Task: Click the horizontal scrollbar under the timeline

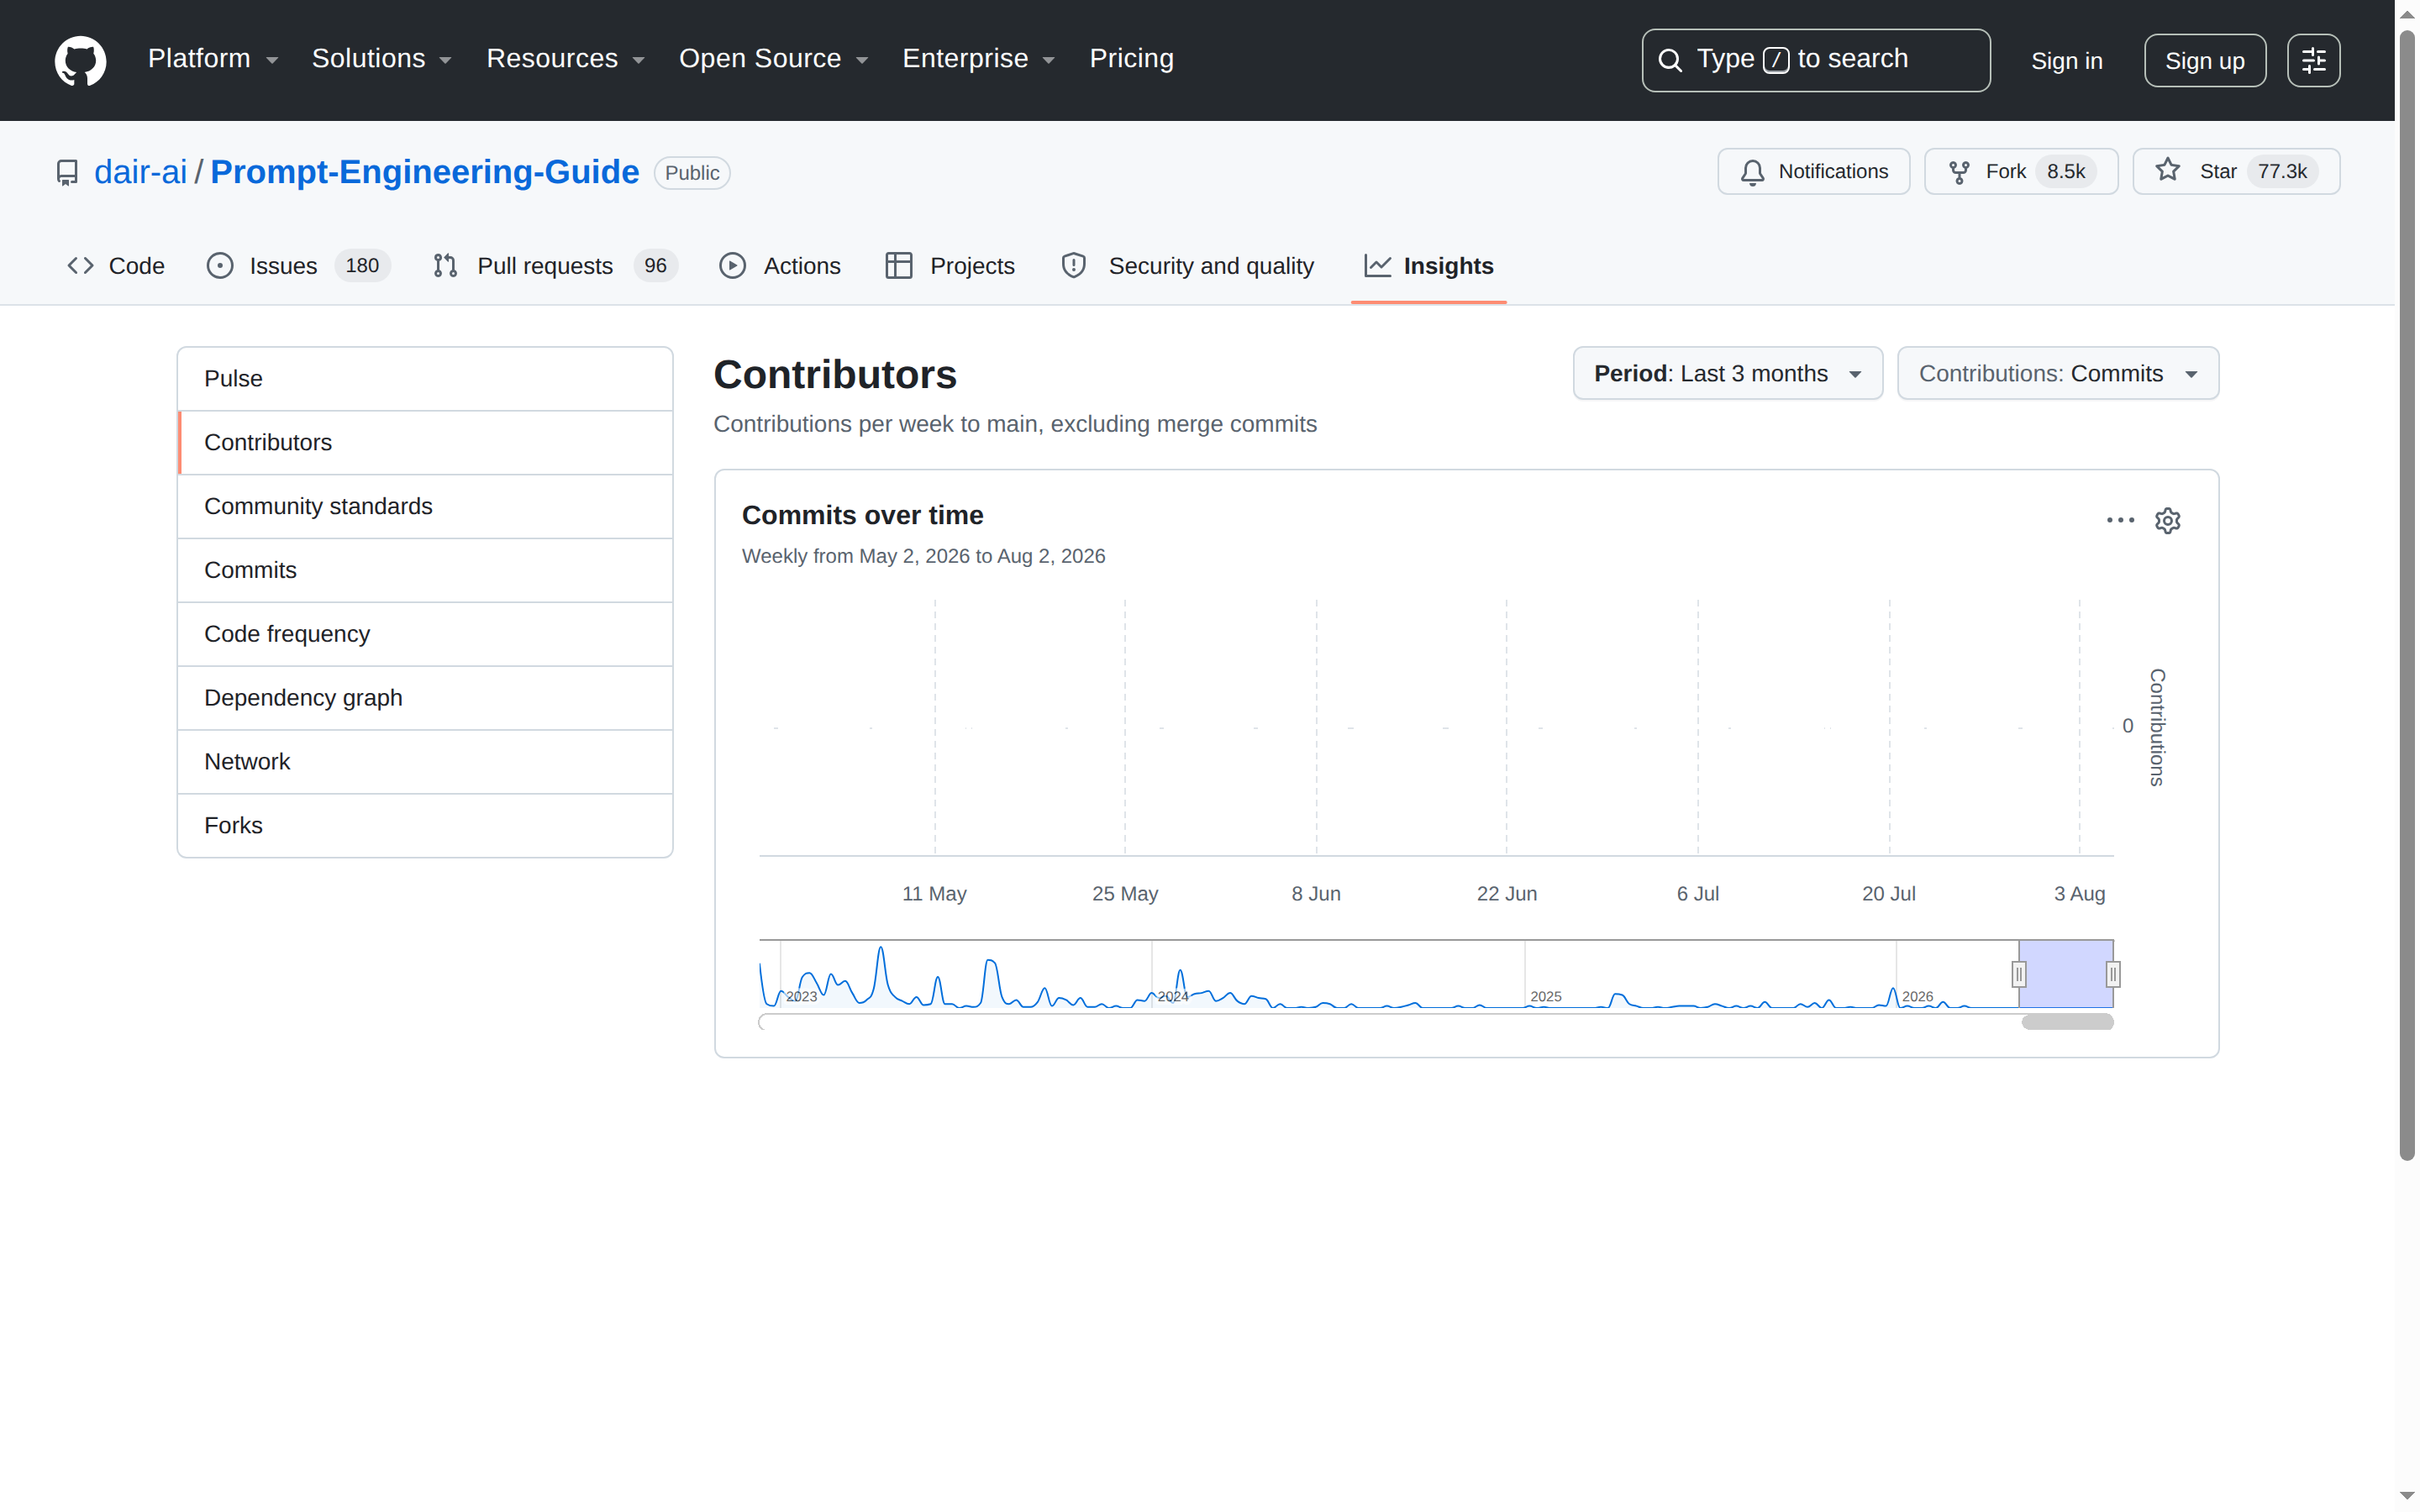Action: pyautogui.click(x=2067, y=1022)
